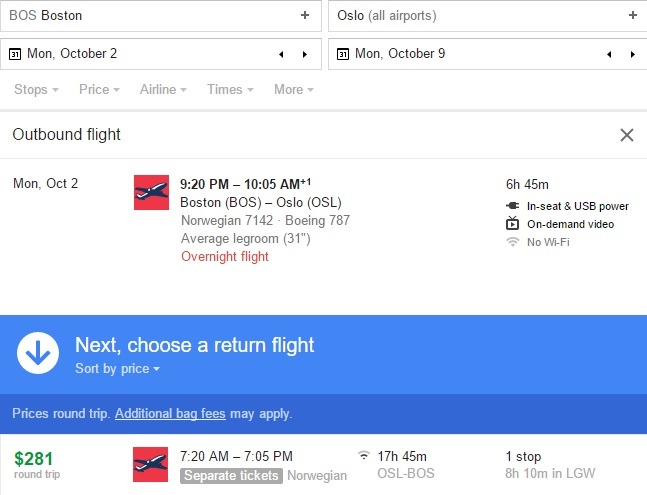647x495 pixels.
Task: Open calendar icon for Mon, October 2
Action: 15,54
